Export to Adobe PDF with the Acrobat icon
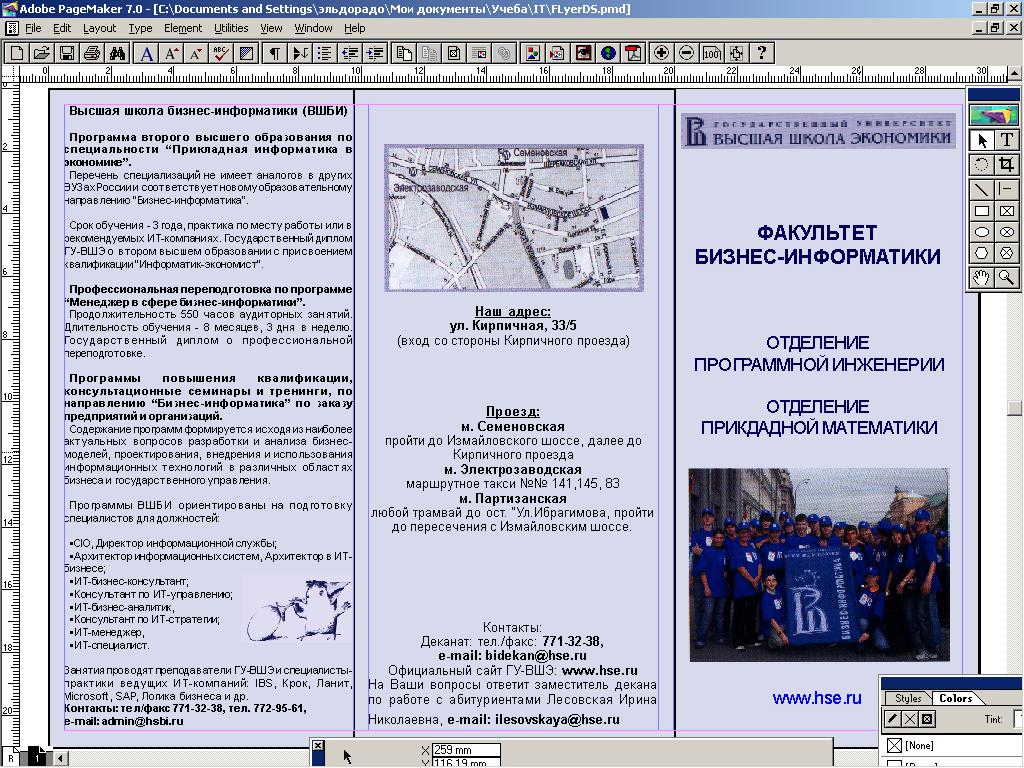The image size is (1024, 768). [633, 53]
